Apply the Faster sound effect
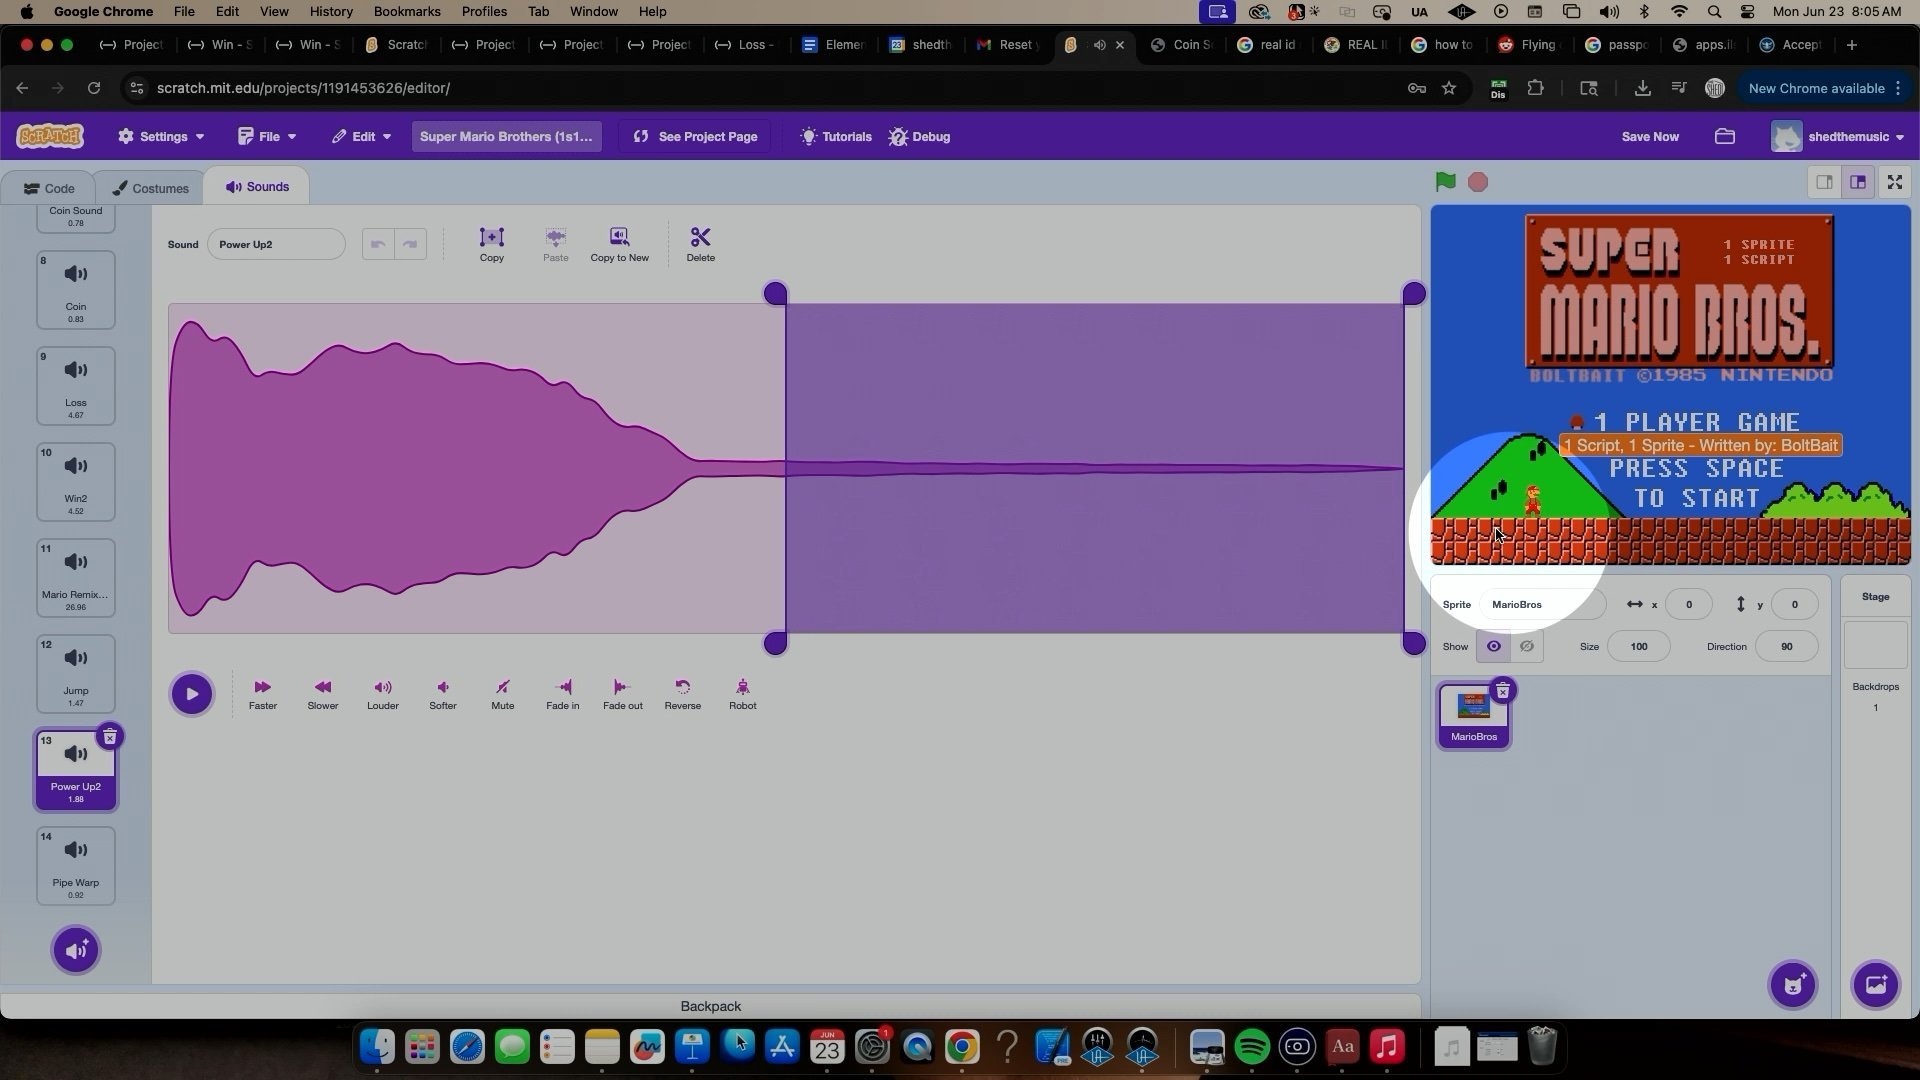The width and height of the screenshot is (1920, 1080). pos(263,694)
